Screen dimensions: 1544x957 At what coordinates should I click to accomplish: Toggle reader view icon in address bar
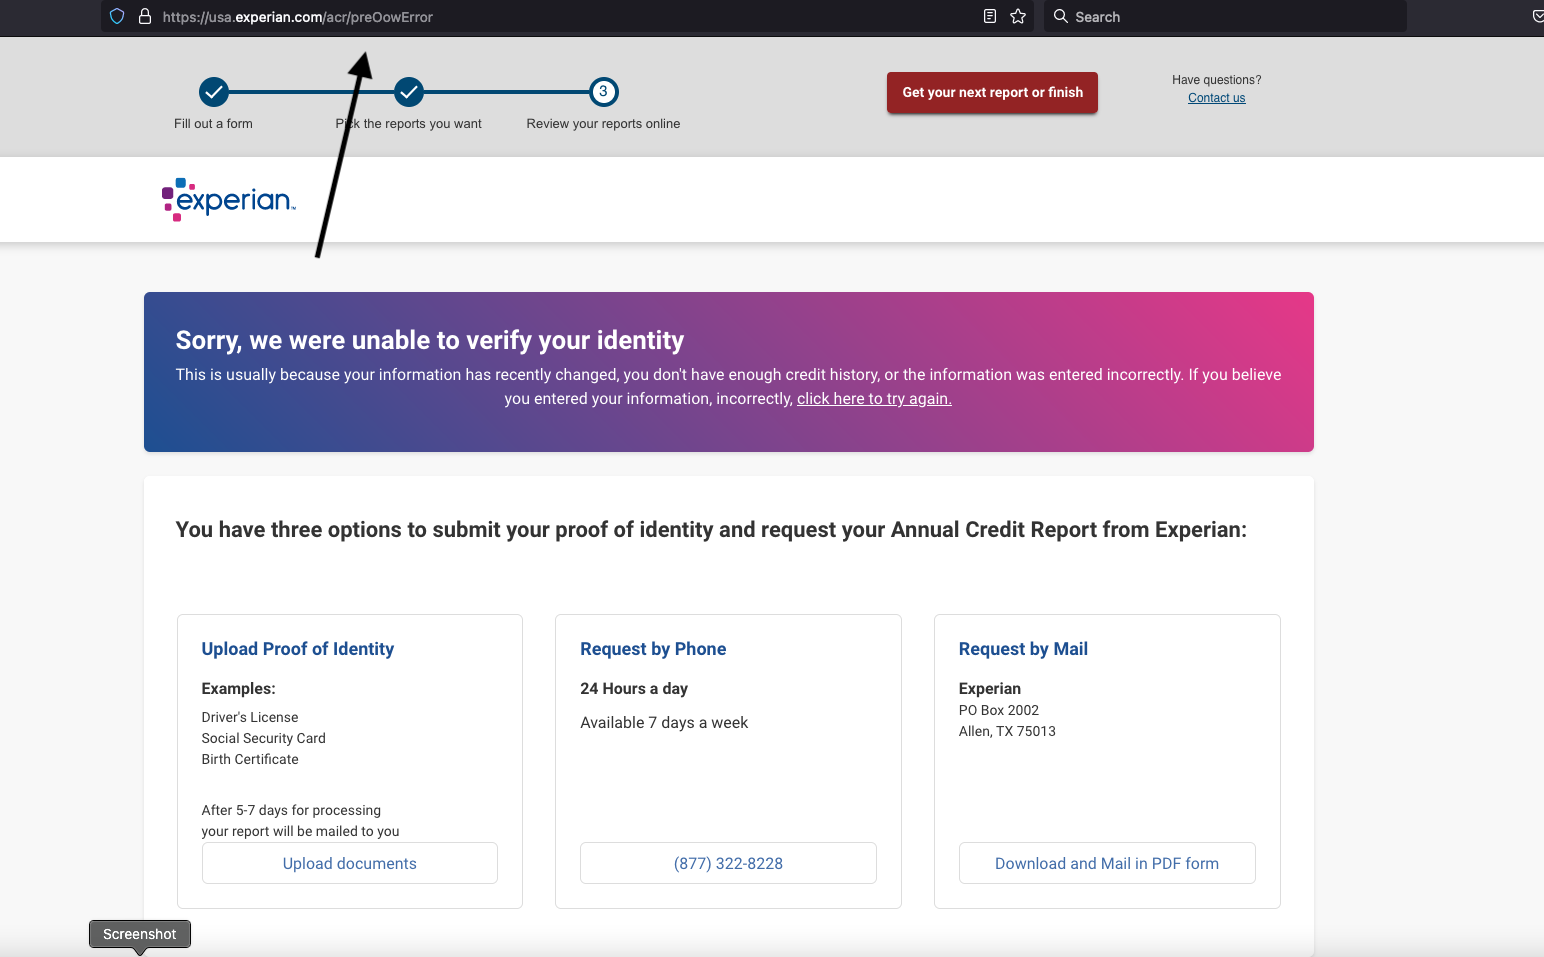(990, 17)
